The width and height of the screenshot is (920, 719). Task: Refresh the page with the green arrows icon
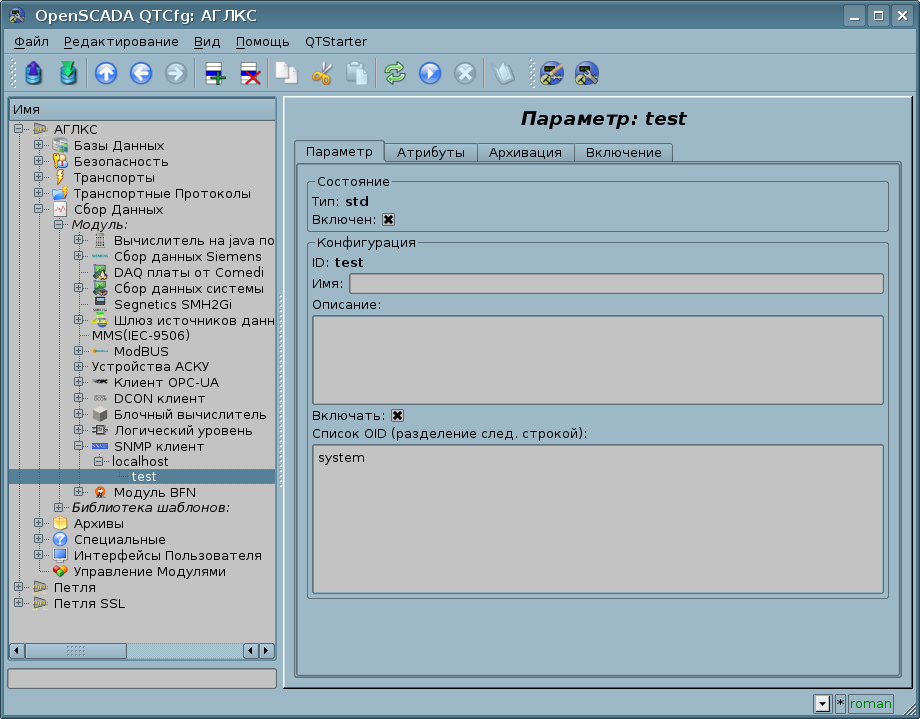coord(395,73)
